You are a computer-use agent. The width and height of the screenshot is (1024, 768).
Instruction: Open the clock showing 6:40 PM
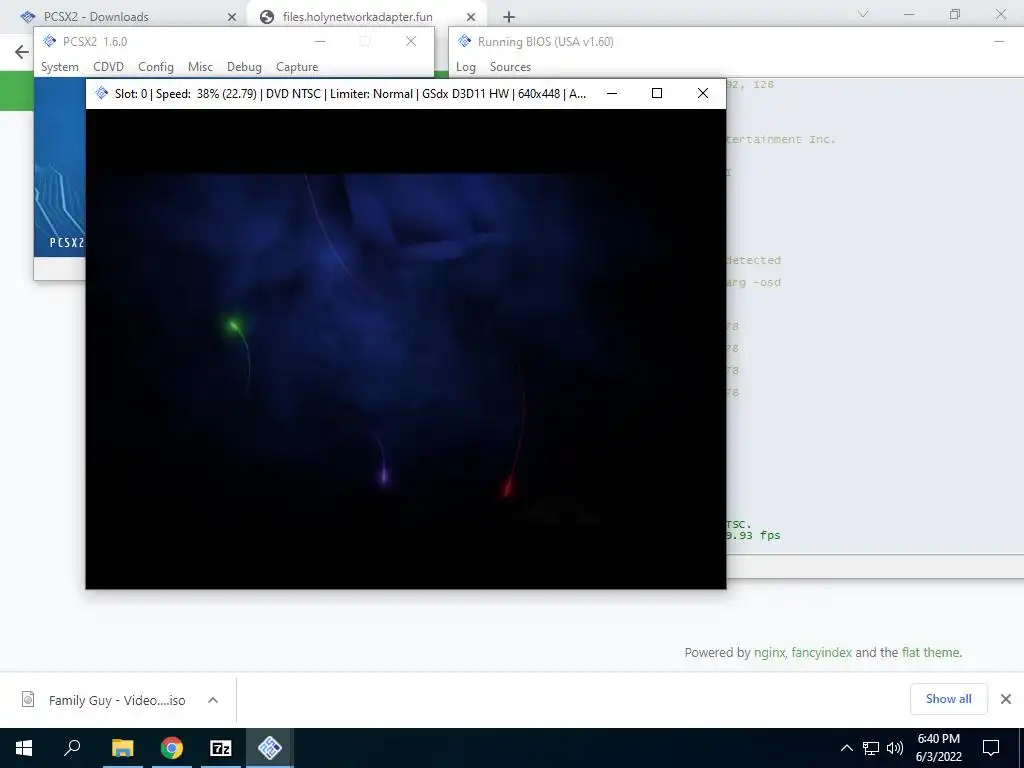point(938,748)
